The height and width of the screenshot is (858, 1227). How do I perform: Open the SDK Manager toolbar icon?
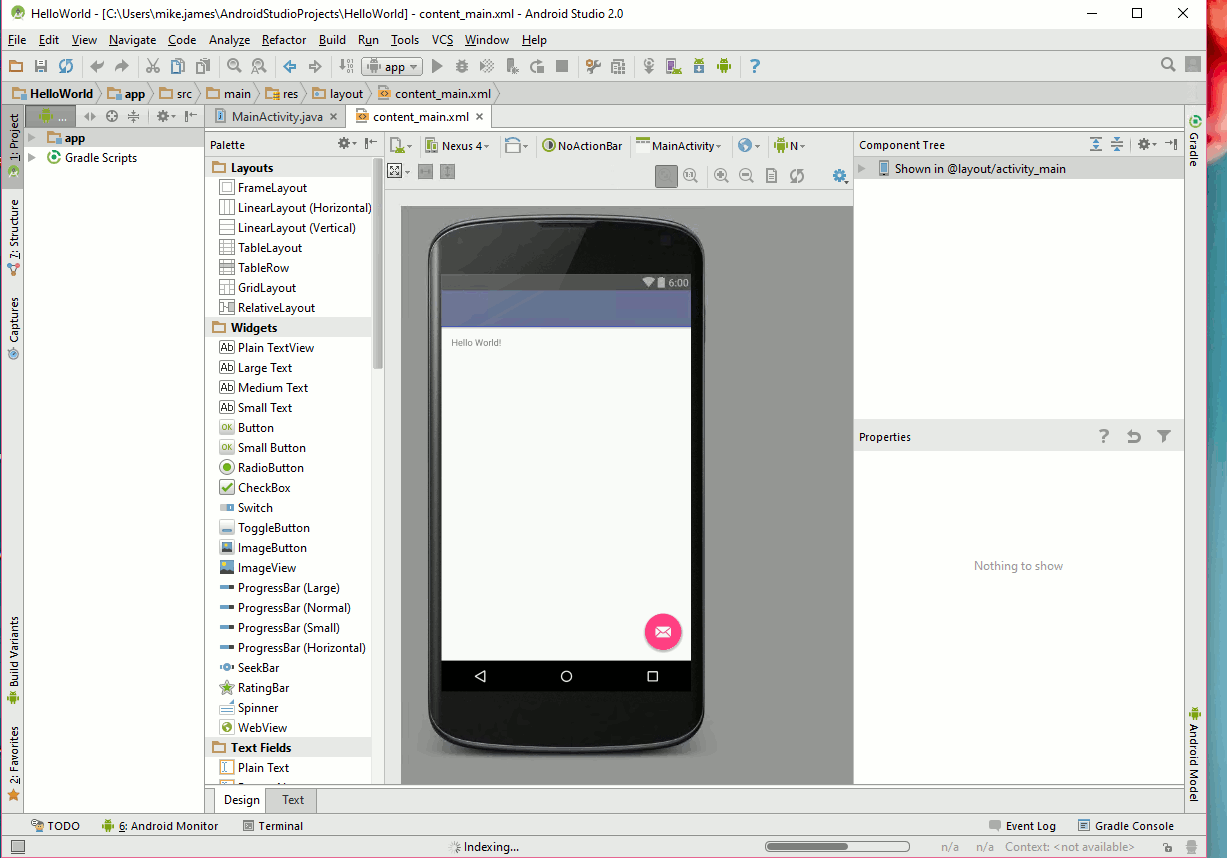tap(699, 66)
